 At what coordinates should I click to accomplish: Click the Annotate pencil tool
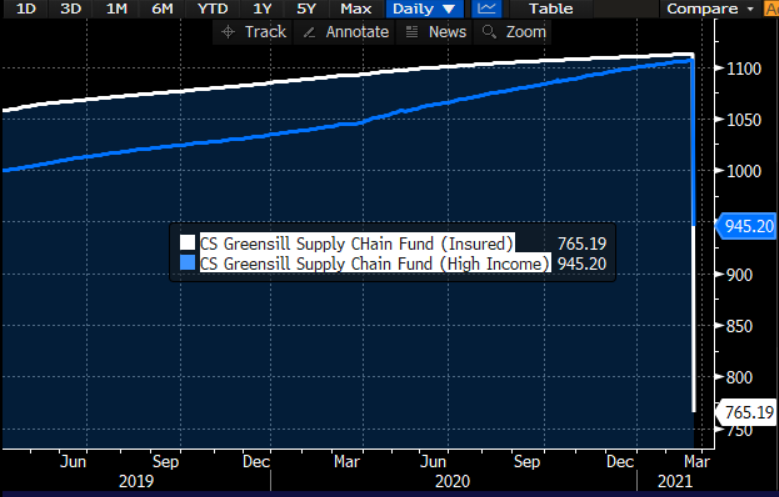(x=345, y=32)
